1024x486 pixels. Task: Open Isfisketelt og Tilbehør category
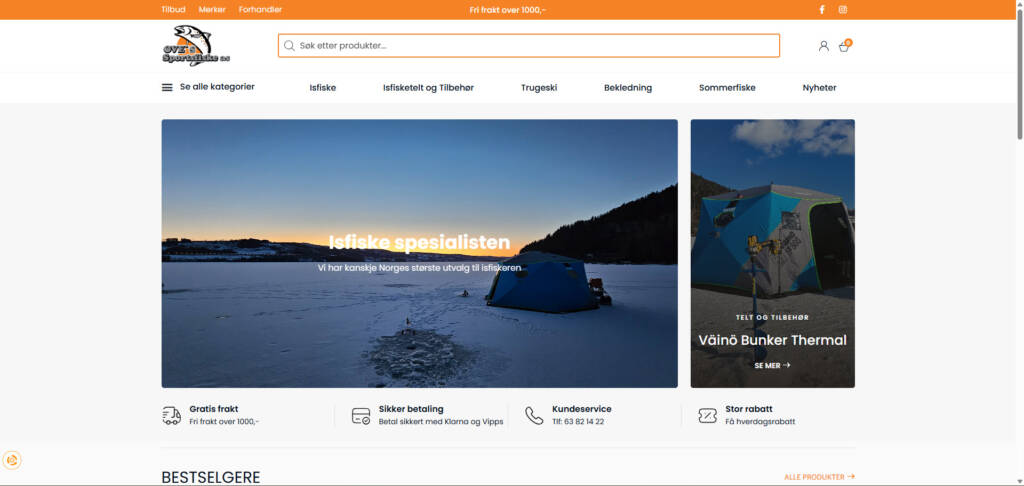coord(428,88)
